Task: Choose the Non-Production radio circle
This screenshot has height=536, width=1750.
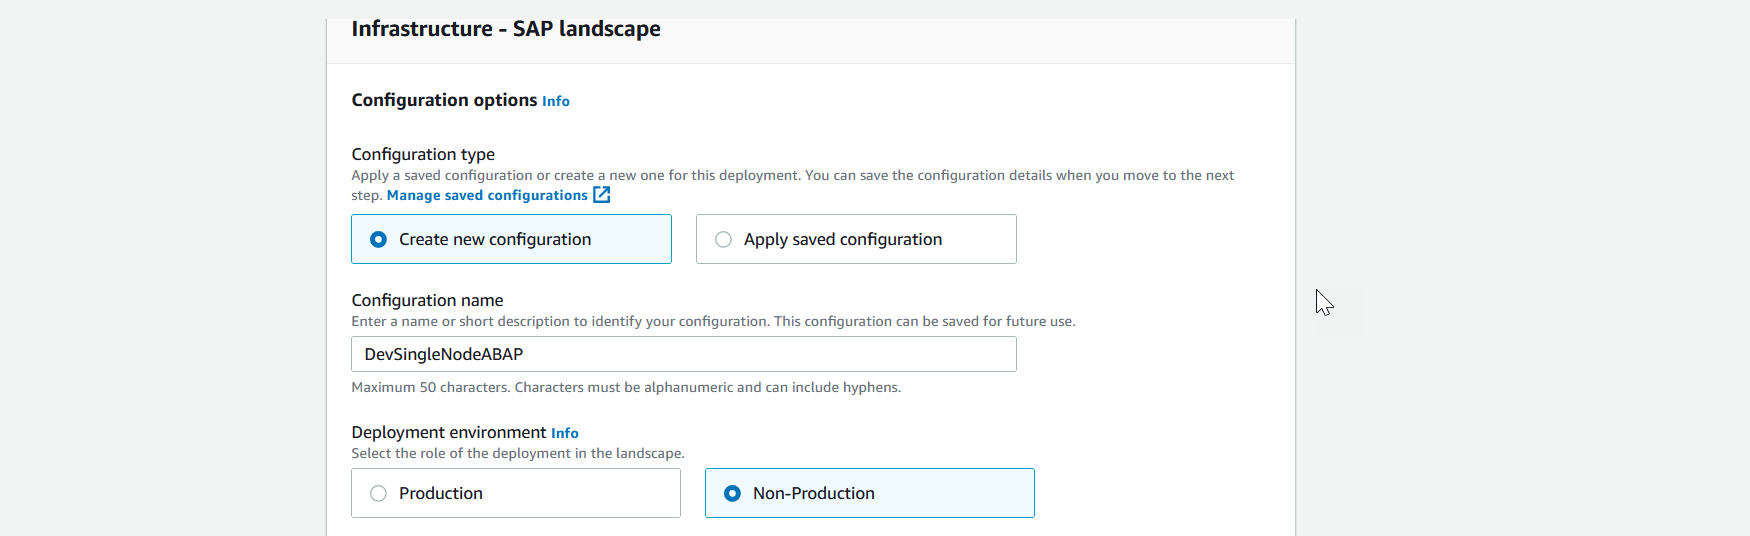Action: [733, 494]
